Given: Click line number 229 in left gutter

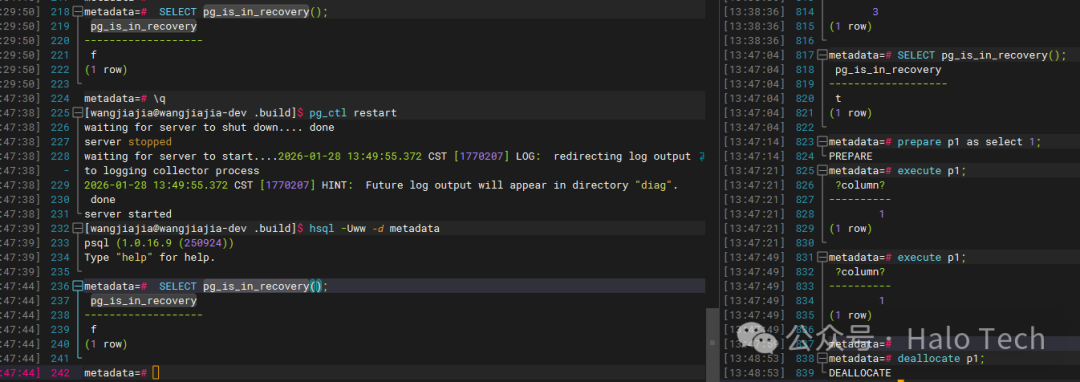Looking at the screenshot, I should [x=60, y=185].
